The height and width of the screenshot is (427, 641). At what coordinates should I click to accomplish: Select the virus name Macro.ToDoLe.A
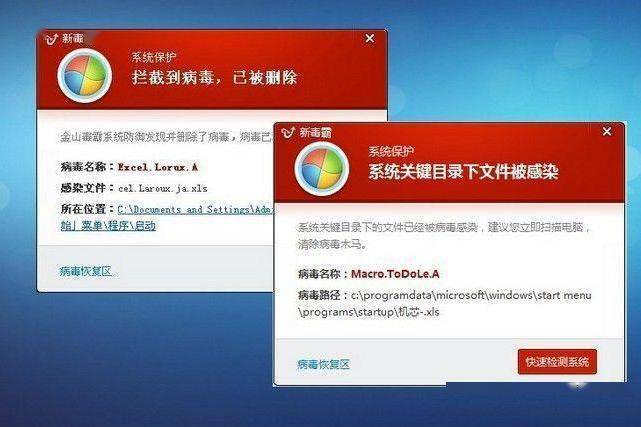[x=395, y=274]
